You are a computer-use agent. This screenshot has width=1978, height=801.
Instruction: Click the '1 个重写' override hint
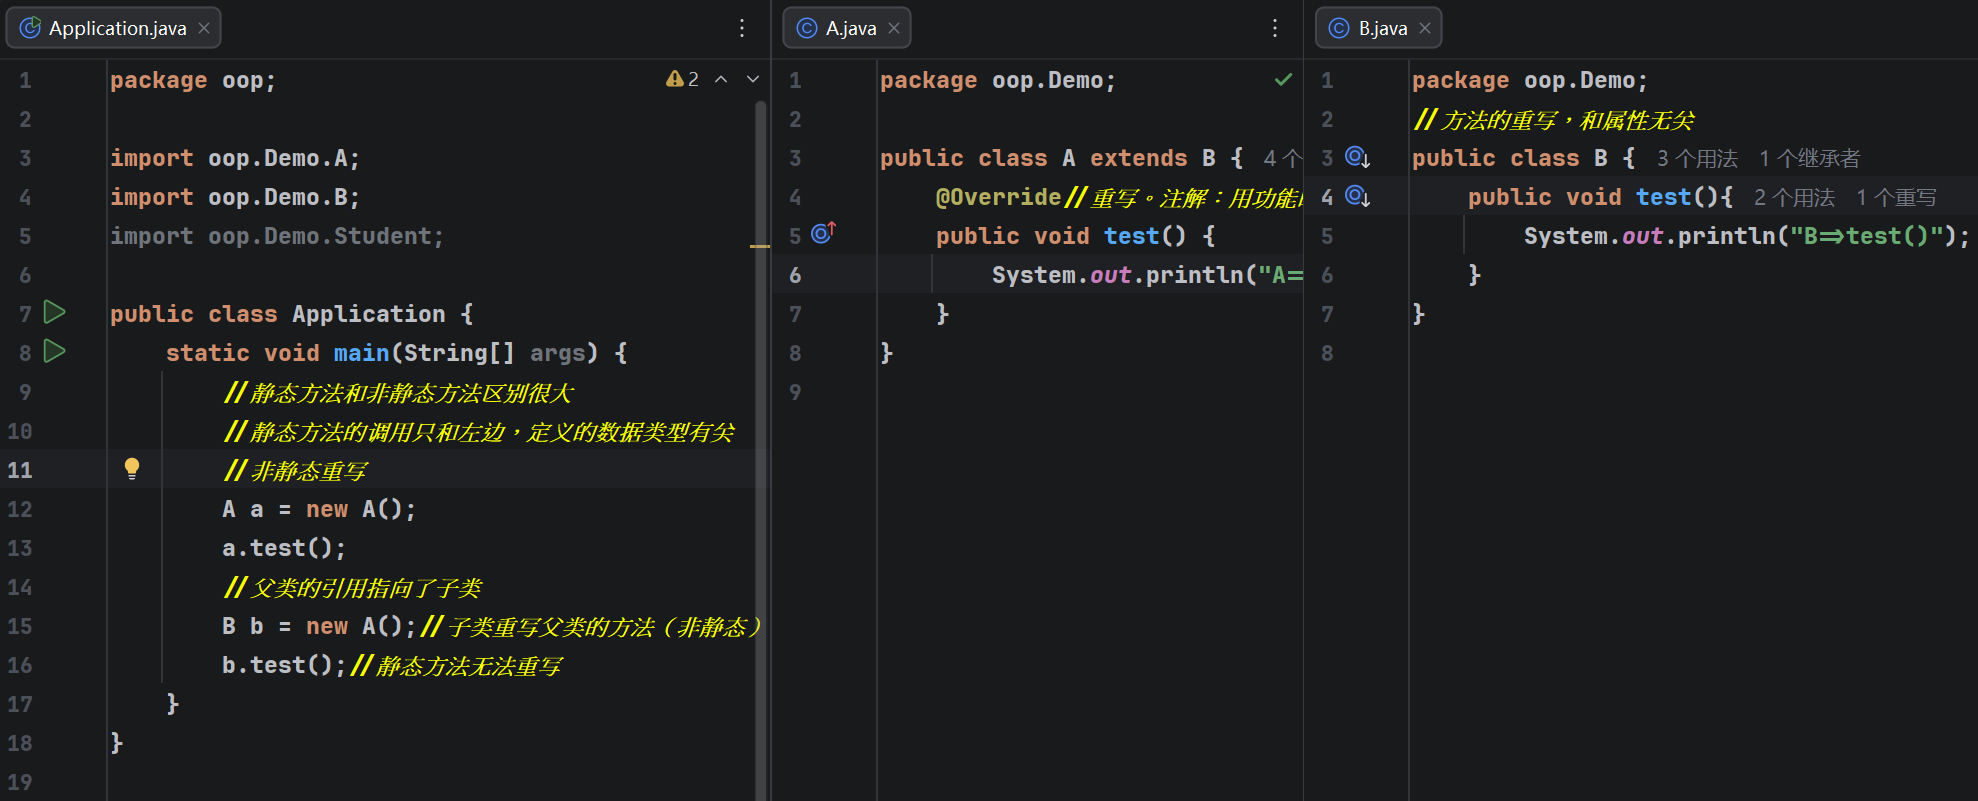[1896, 197]
